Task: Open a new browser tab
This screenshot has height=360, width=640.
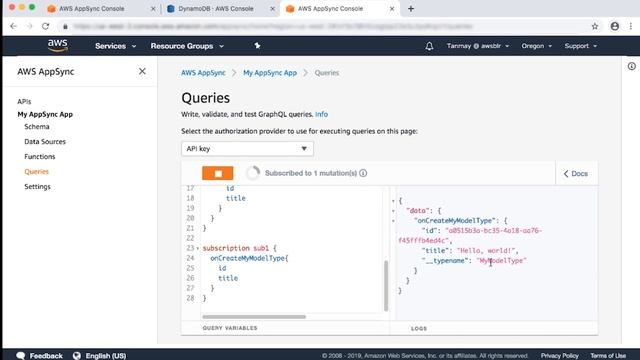Action: (x=411, y=9)
